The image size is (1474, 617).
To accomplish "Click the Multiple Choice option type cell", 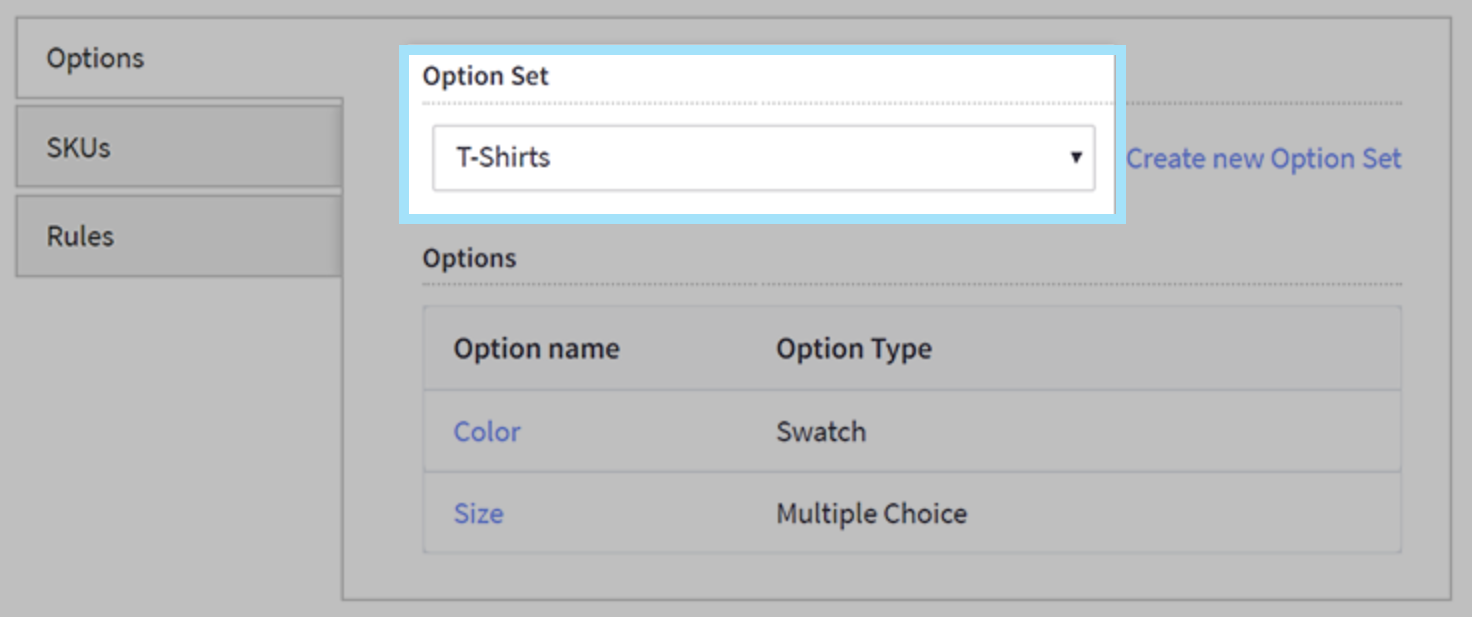I will (871, 514).
